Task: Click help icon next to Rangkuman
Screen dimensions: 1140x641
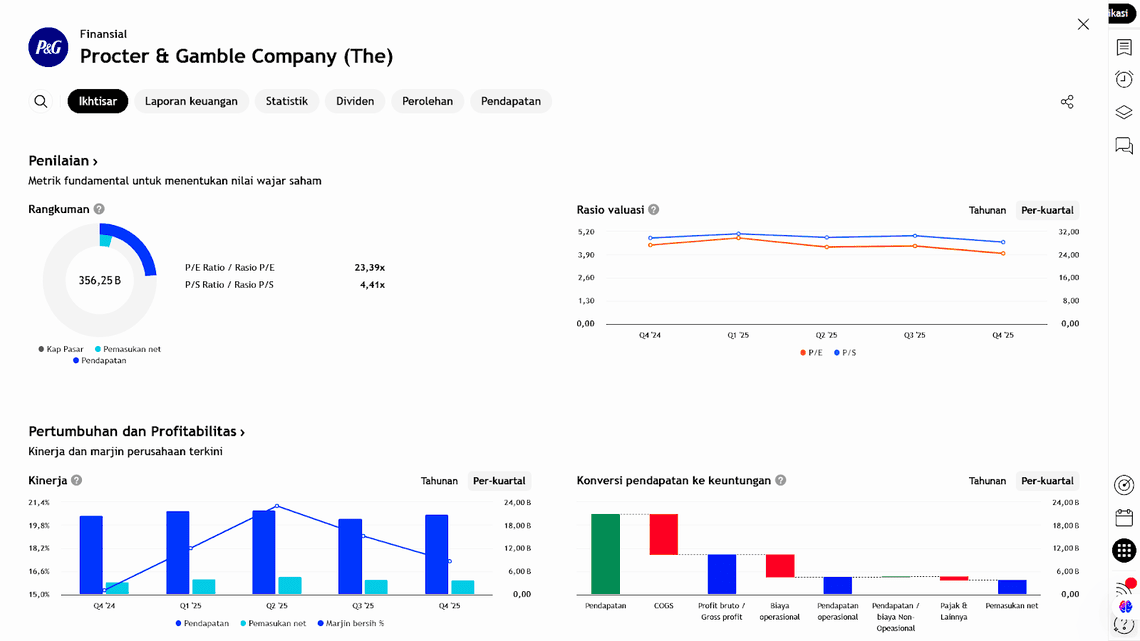Action: click(99, 210)
